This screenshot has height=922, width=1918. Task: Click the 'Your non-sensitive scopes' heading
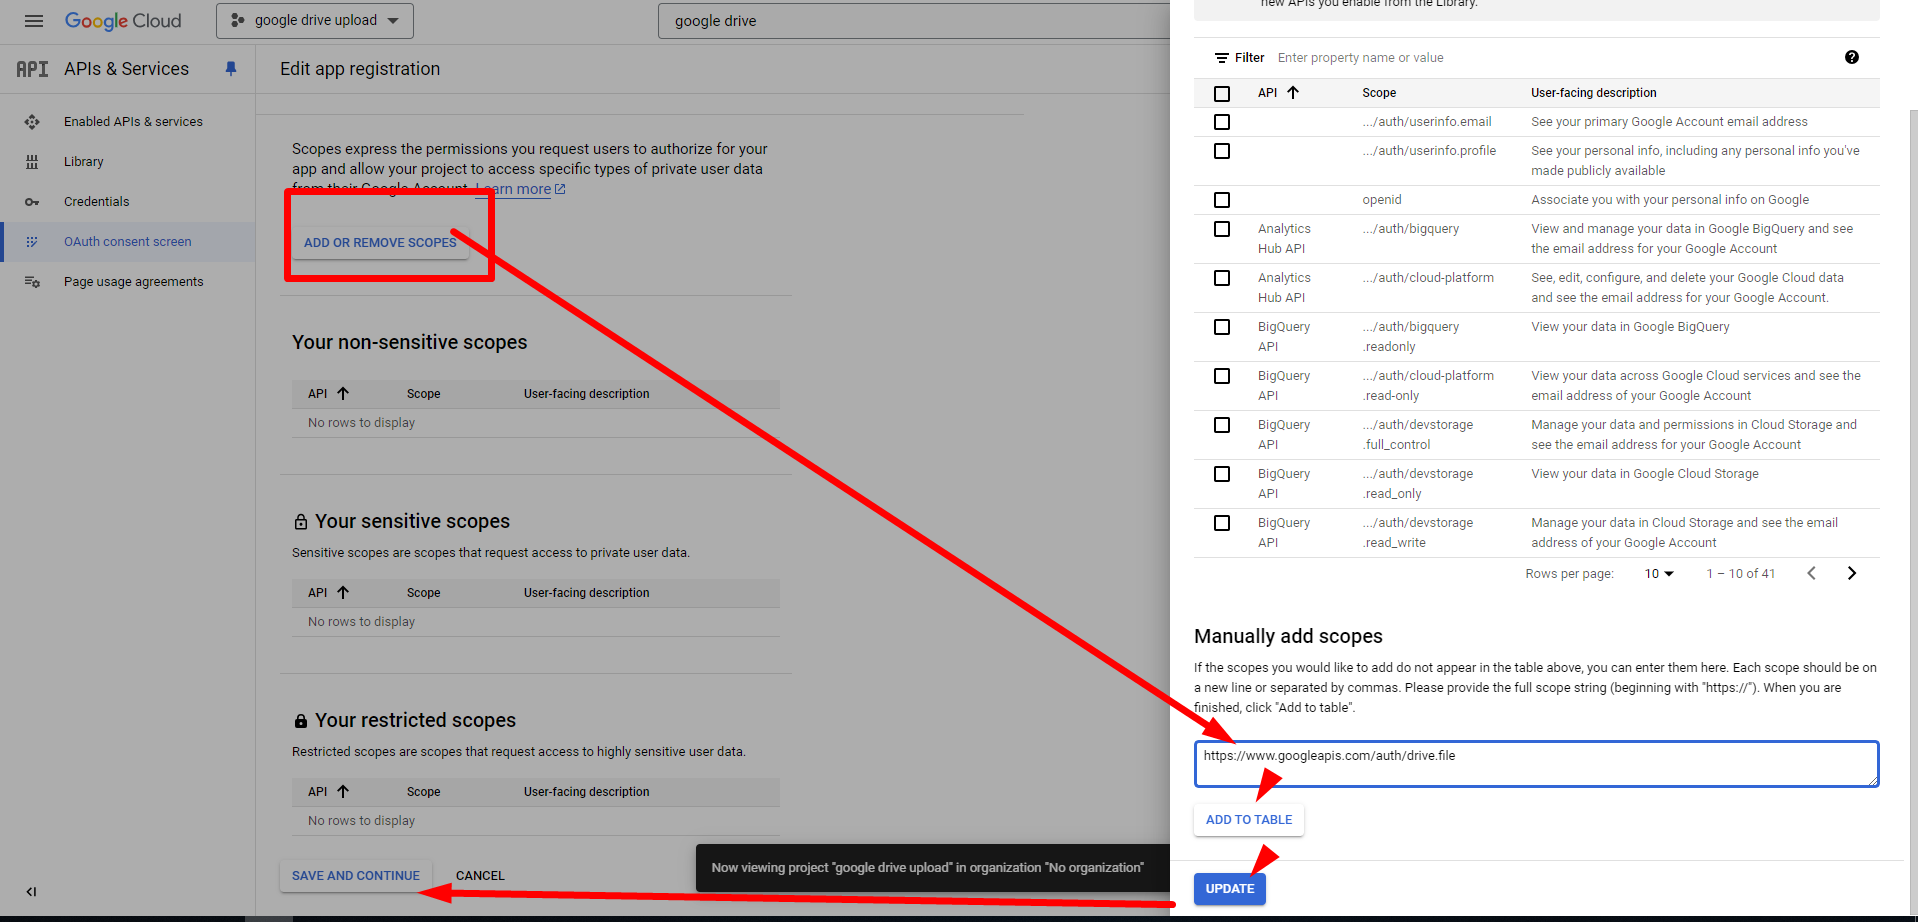(409, 342)
